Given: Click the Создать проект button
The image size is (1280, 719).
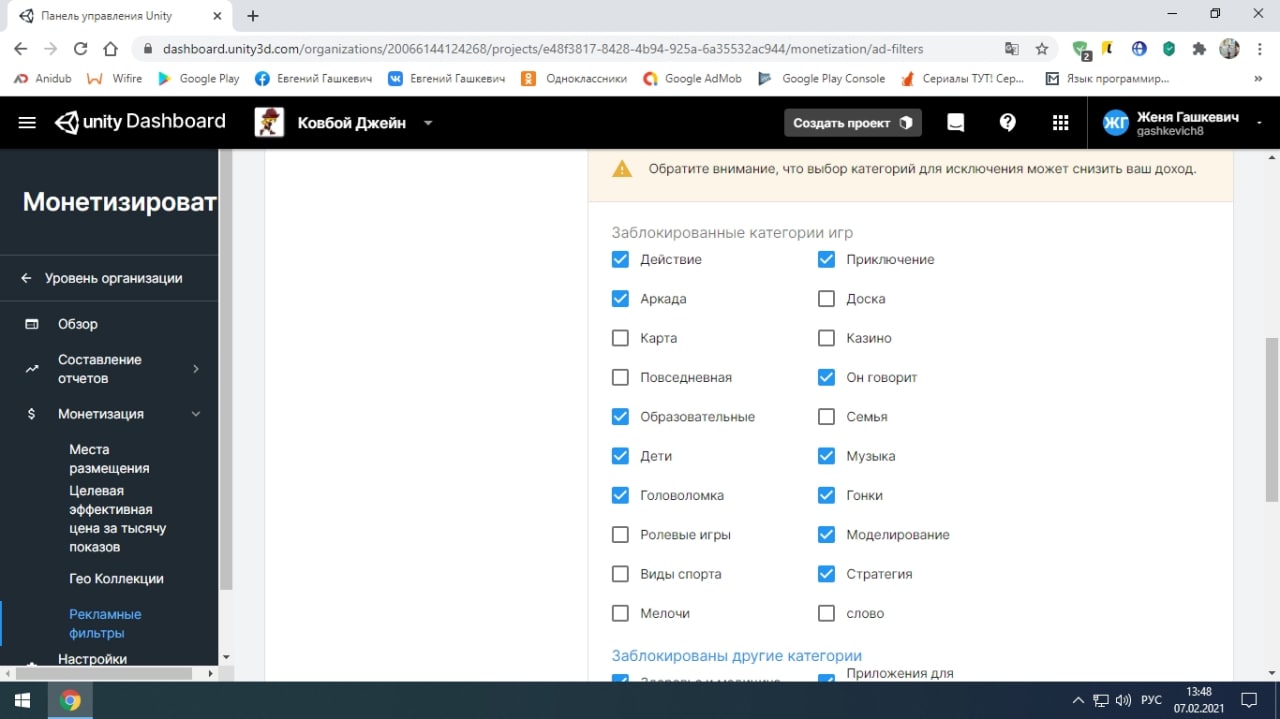Looking at the screenshot, I should point(853,123).
